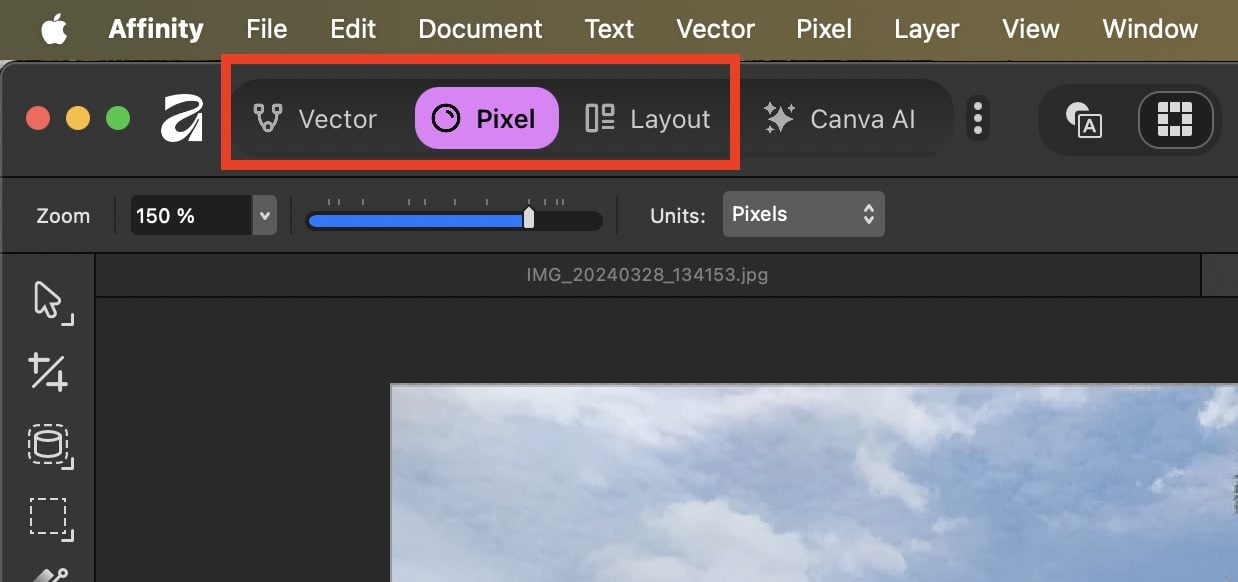The image size is (1238, 582).
Task: Open Canva AI
Action: 840,119
